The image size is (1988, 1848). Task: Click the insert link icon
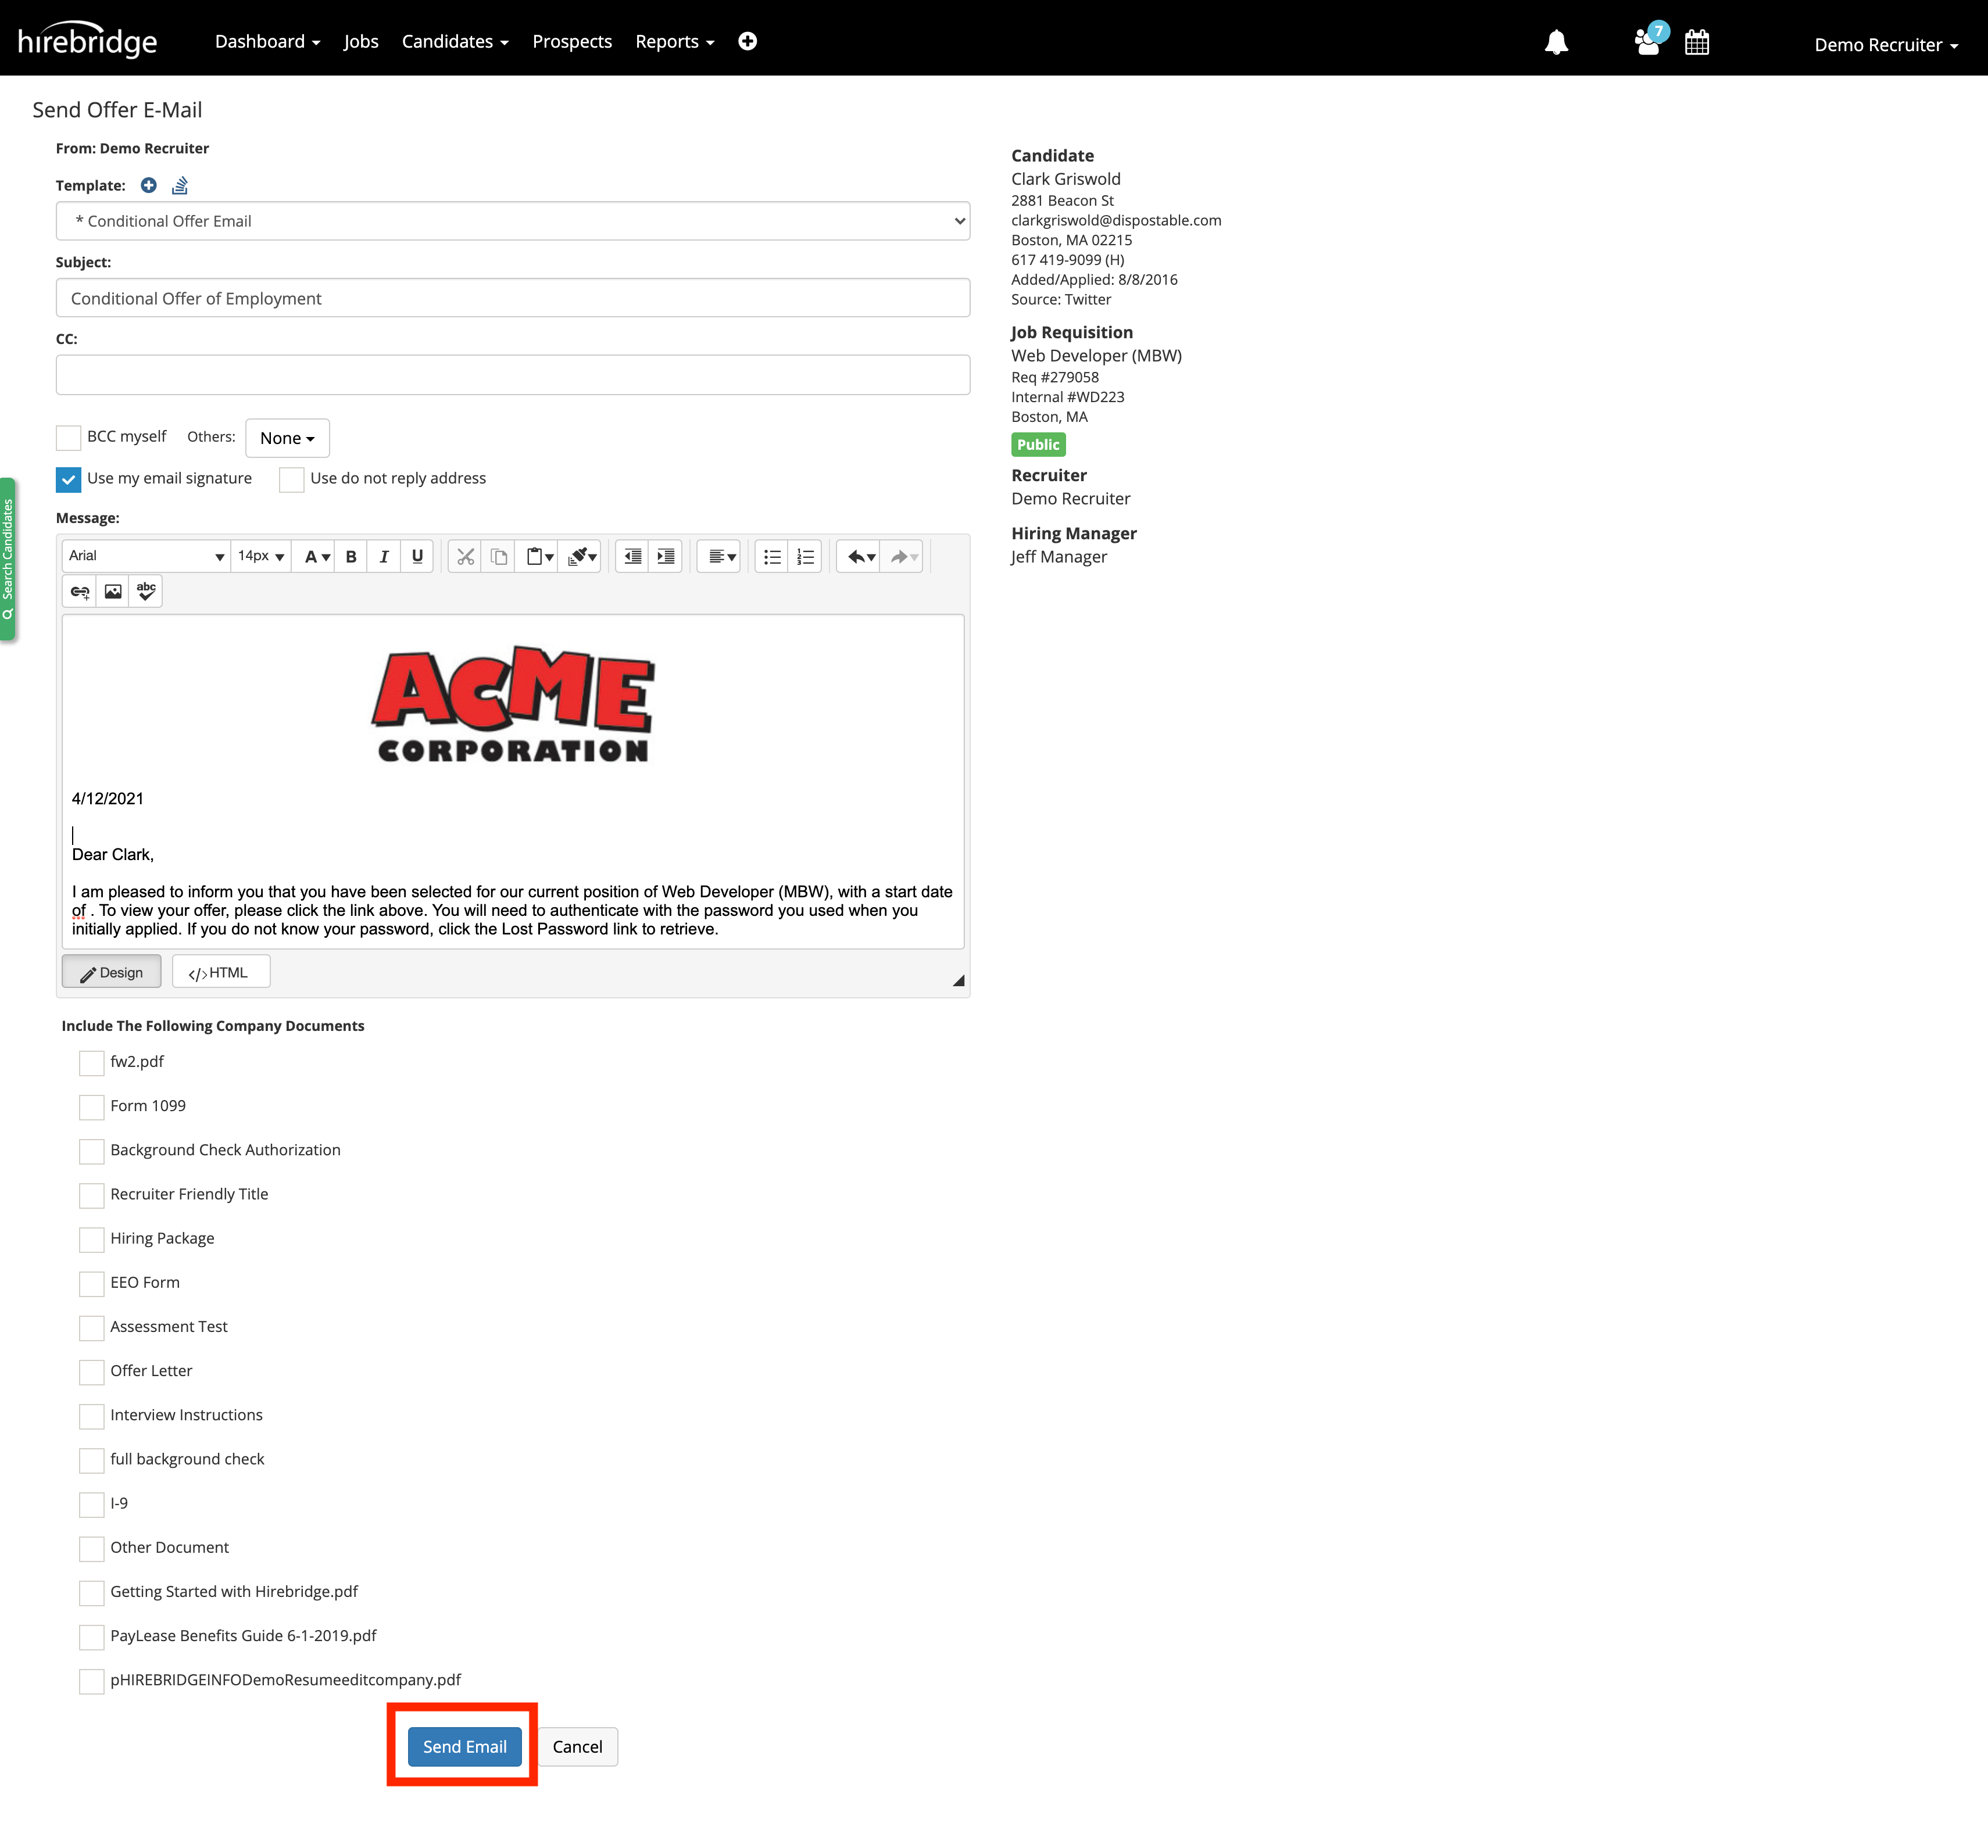click(79, 591)
